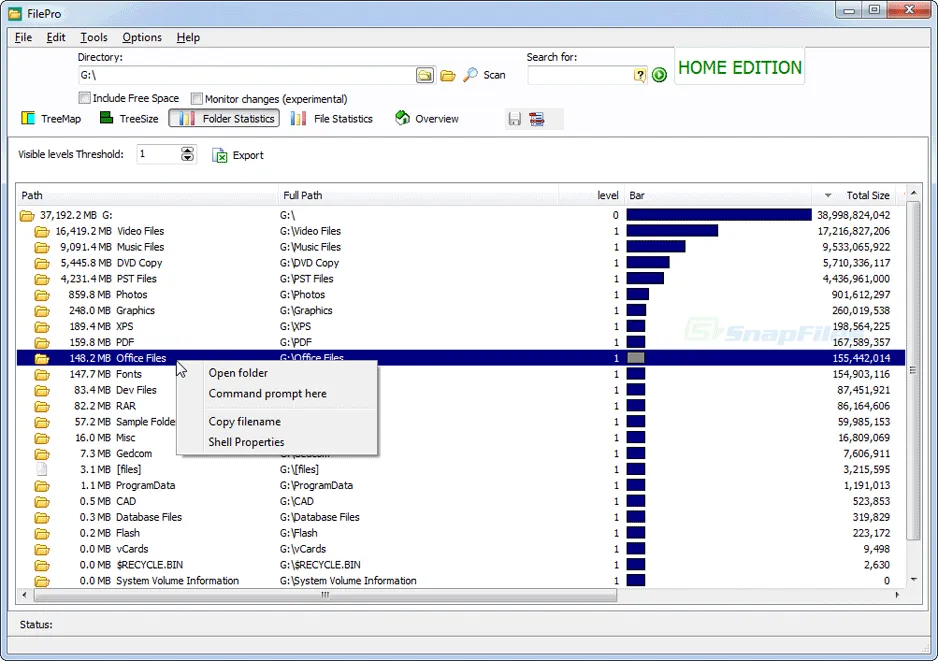Image resolution: width=938 pixels, height=661 pixels.
Task: Select Copy filename in context menu
Action: coord(244,422)
